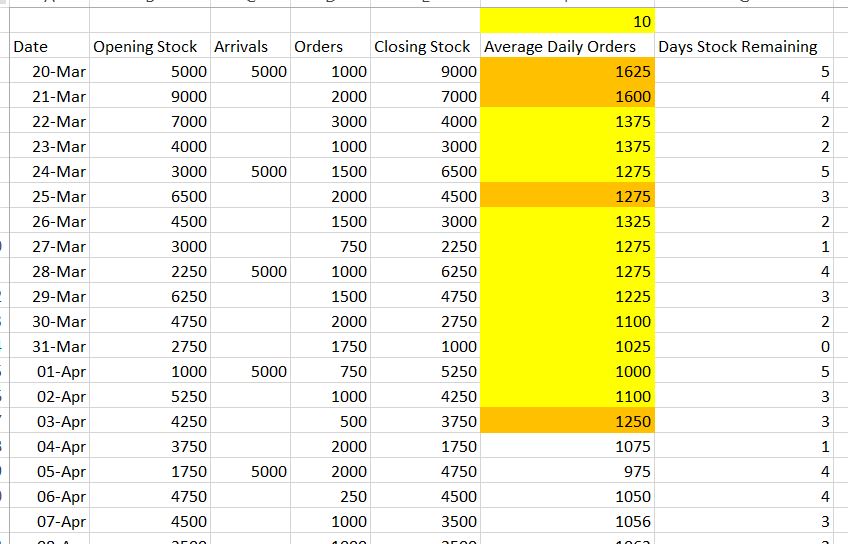This screenshot has height=544, width=848.
Task: Select the Opening Stock header cell
Action: tap(150, 47)
